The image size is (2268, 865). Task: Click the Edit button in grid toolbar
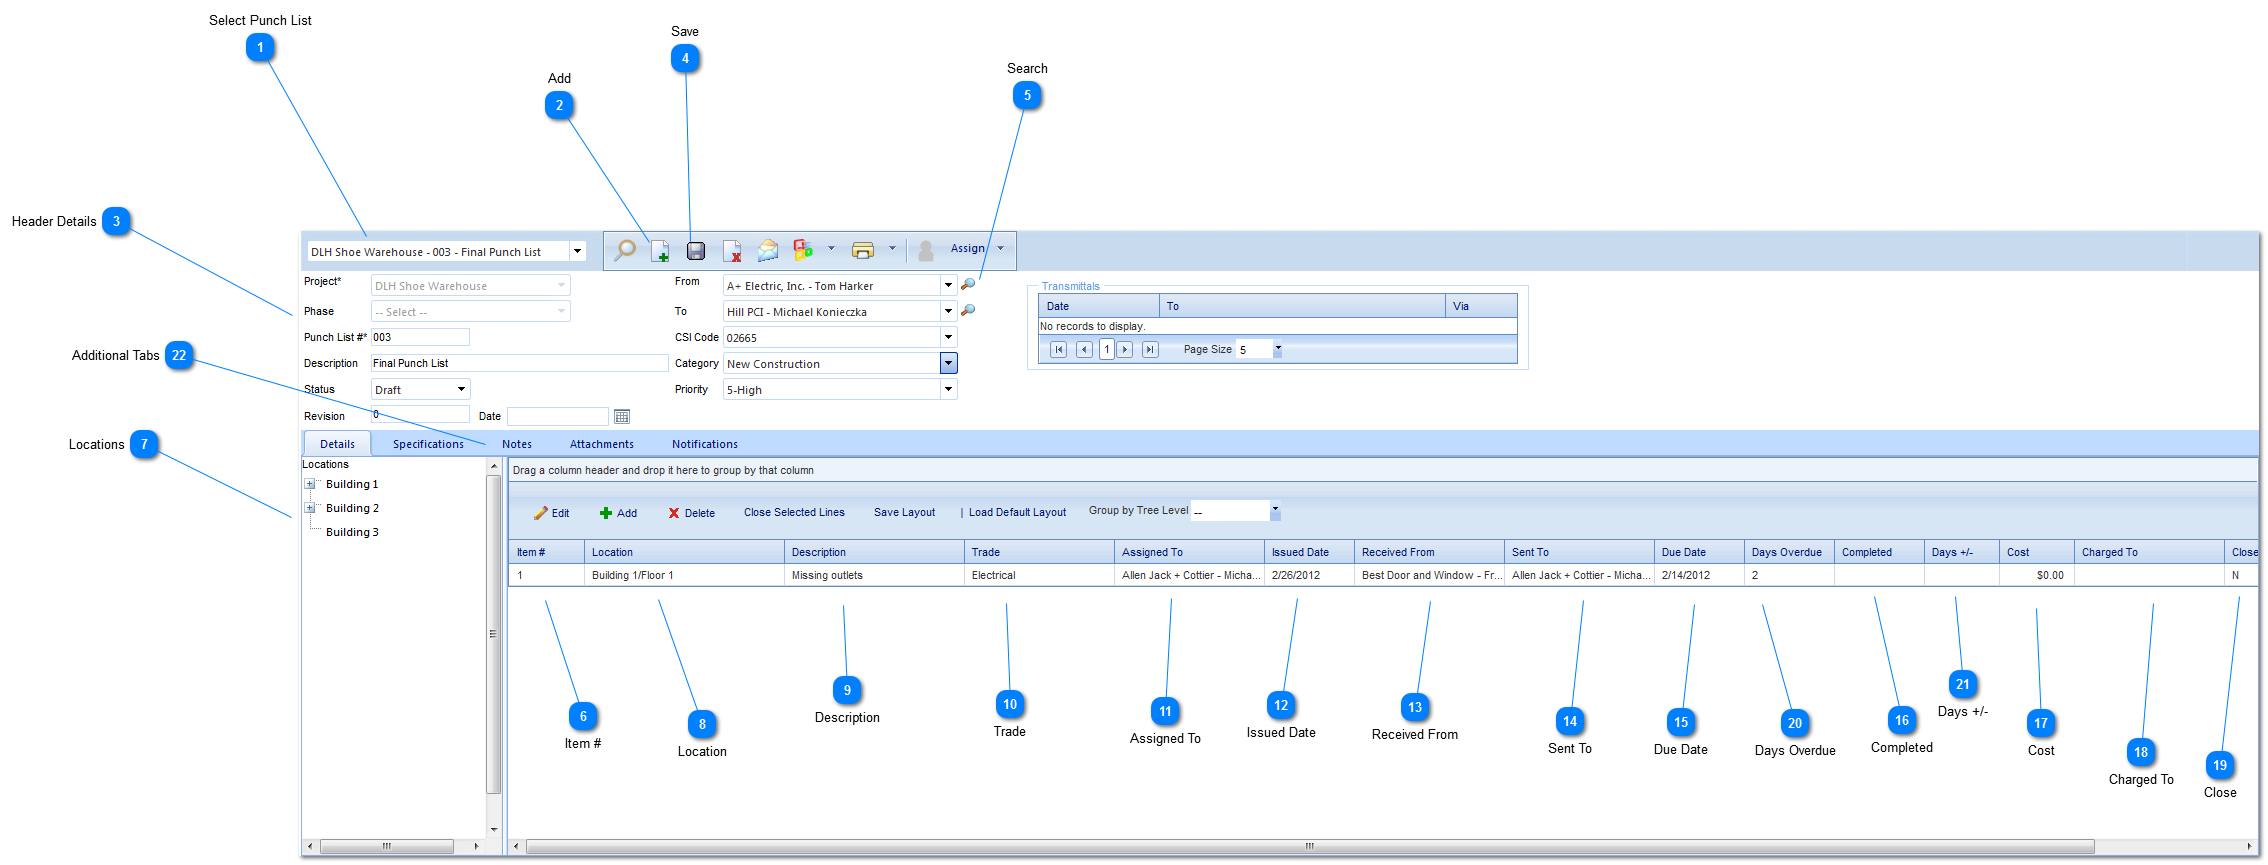tap(551, 513)
